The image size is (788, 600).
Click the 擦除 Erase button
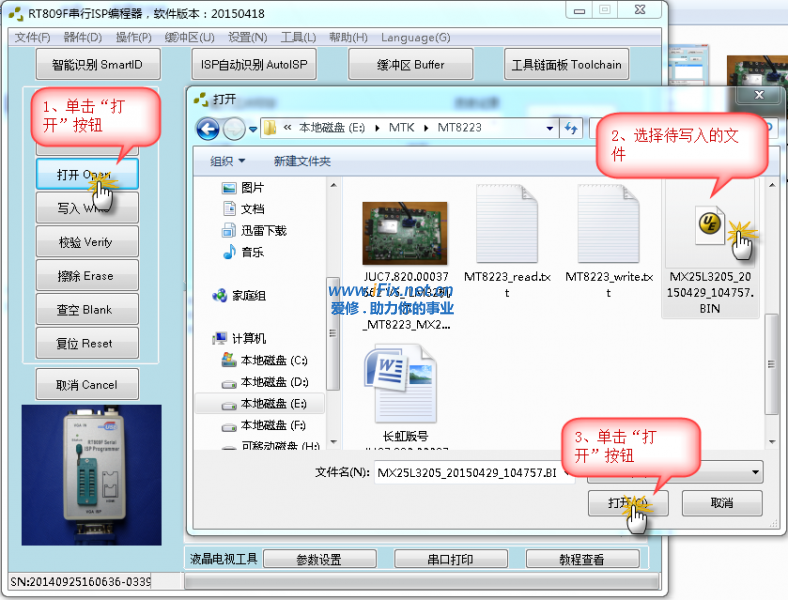[x=85, y=276]
